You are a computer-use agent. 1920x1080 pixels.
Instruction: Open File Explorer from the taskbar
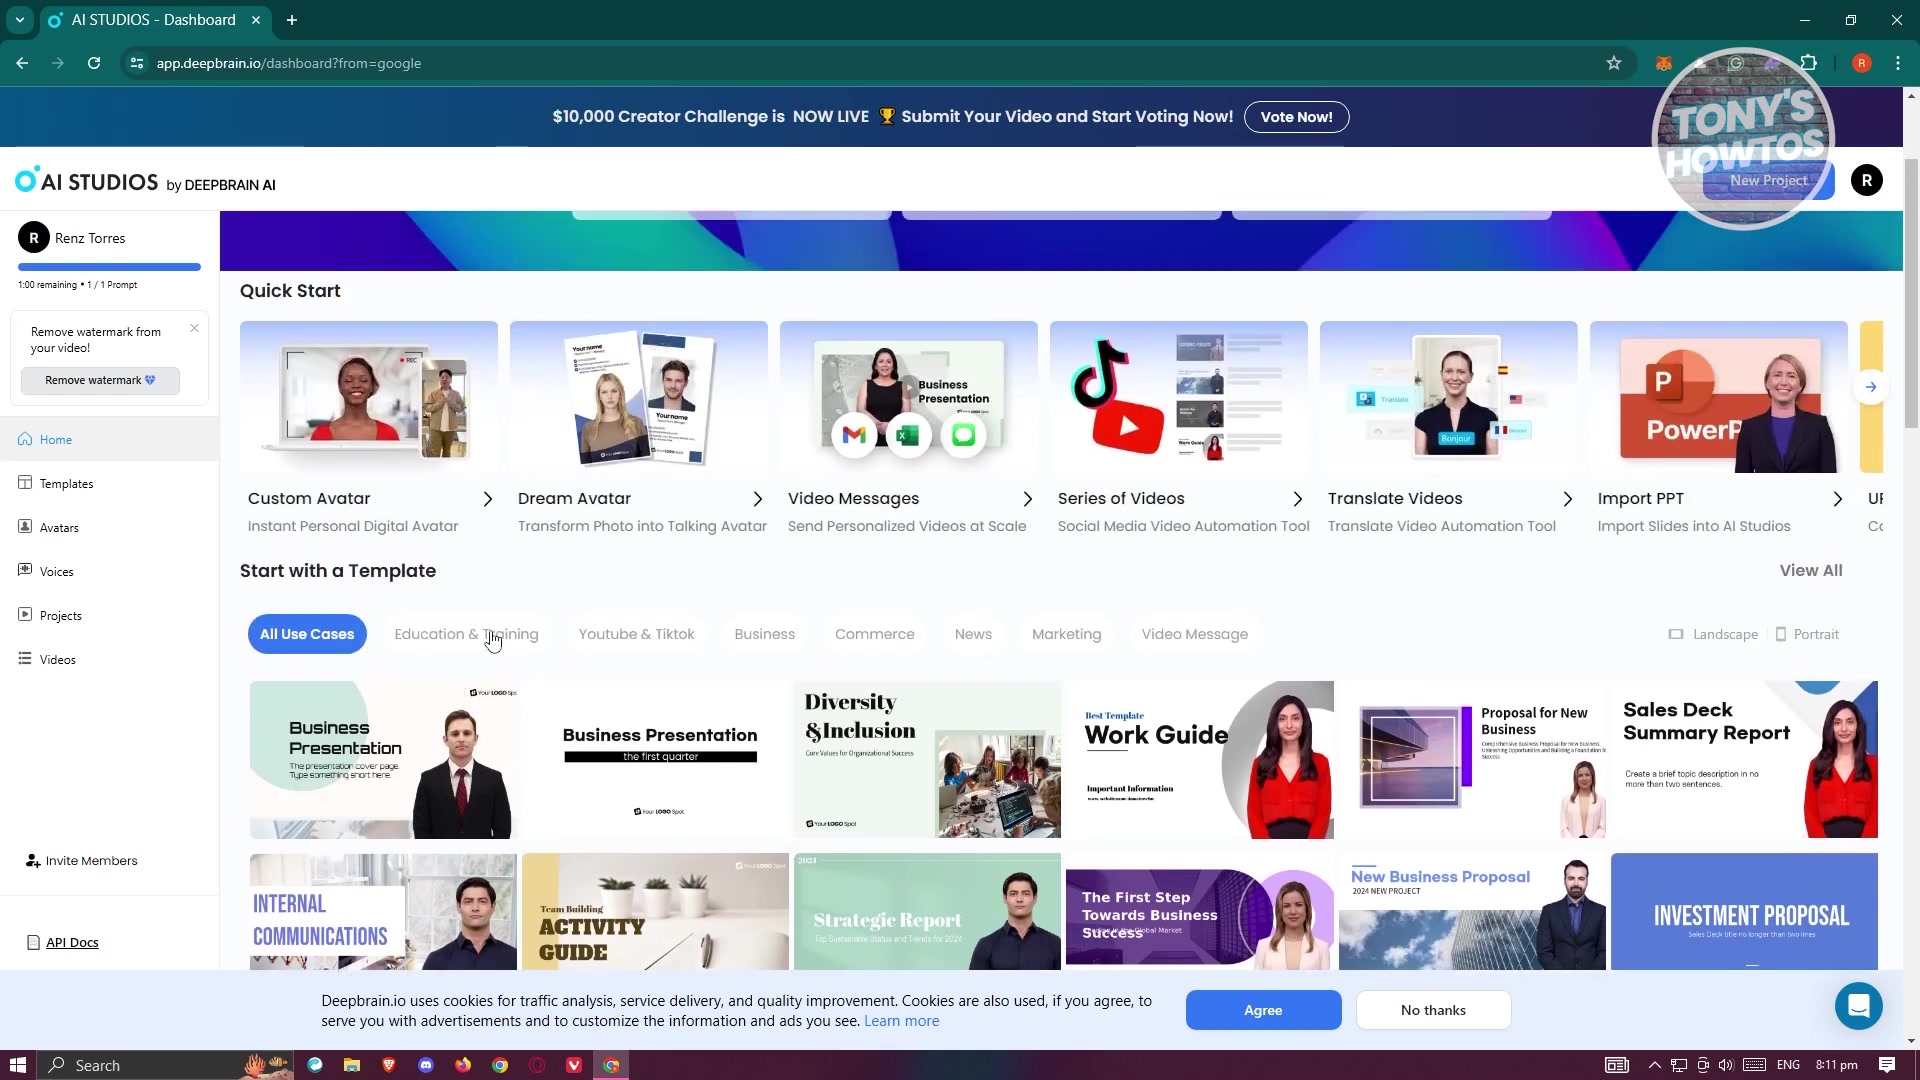pyautogui.click(x=351, y=1065)
